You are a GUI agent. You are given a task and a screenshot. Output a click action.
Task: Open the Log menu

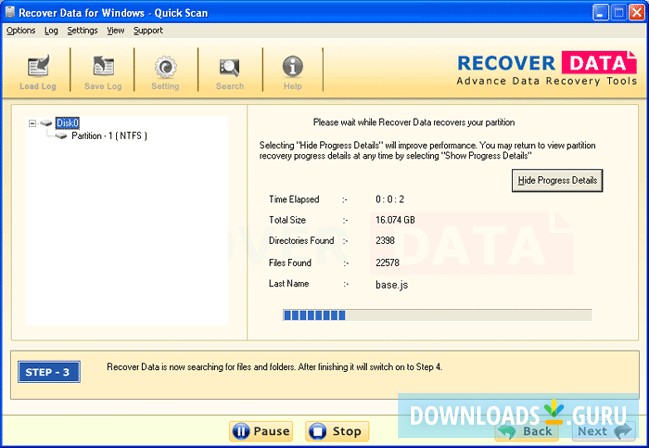(x=51, y=31)
